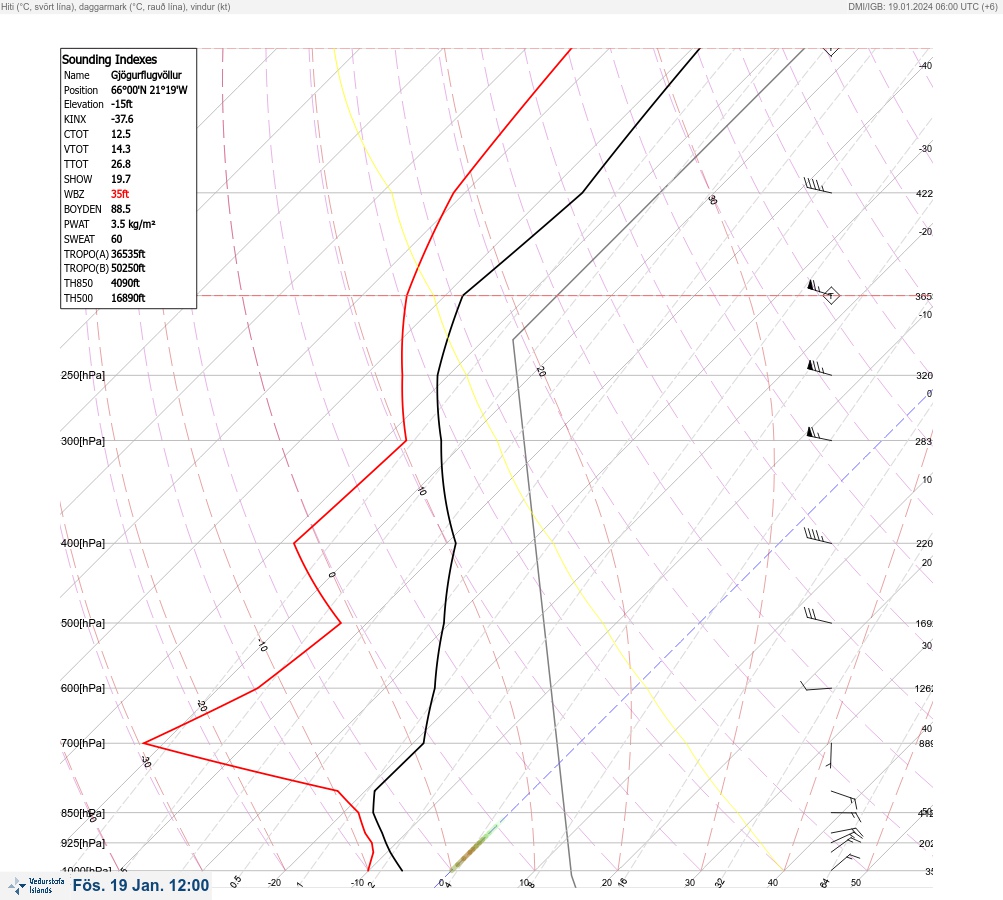Click the TTOT value '26.8'
1003x900 pixels.
tap(121, 164)
